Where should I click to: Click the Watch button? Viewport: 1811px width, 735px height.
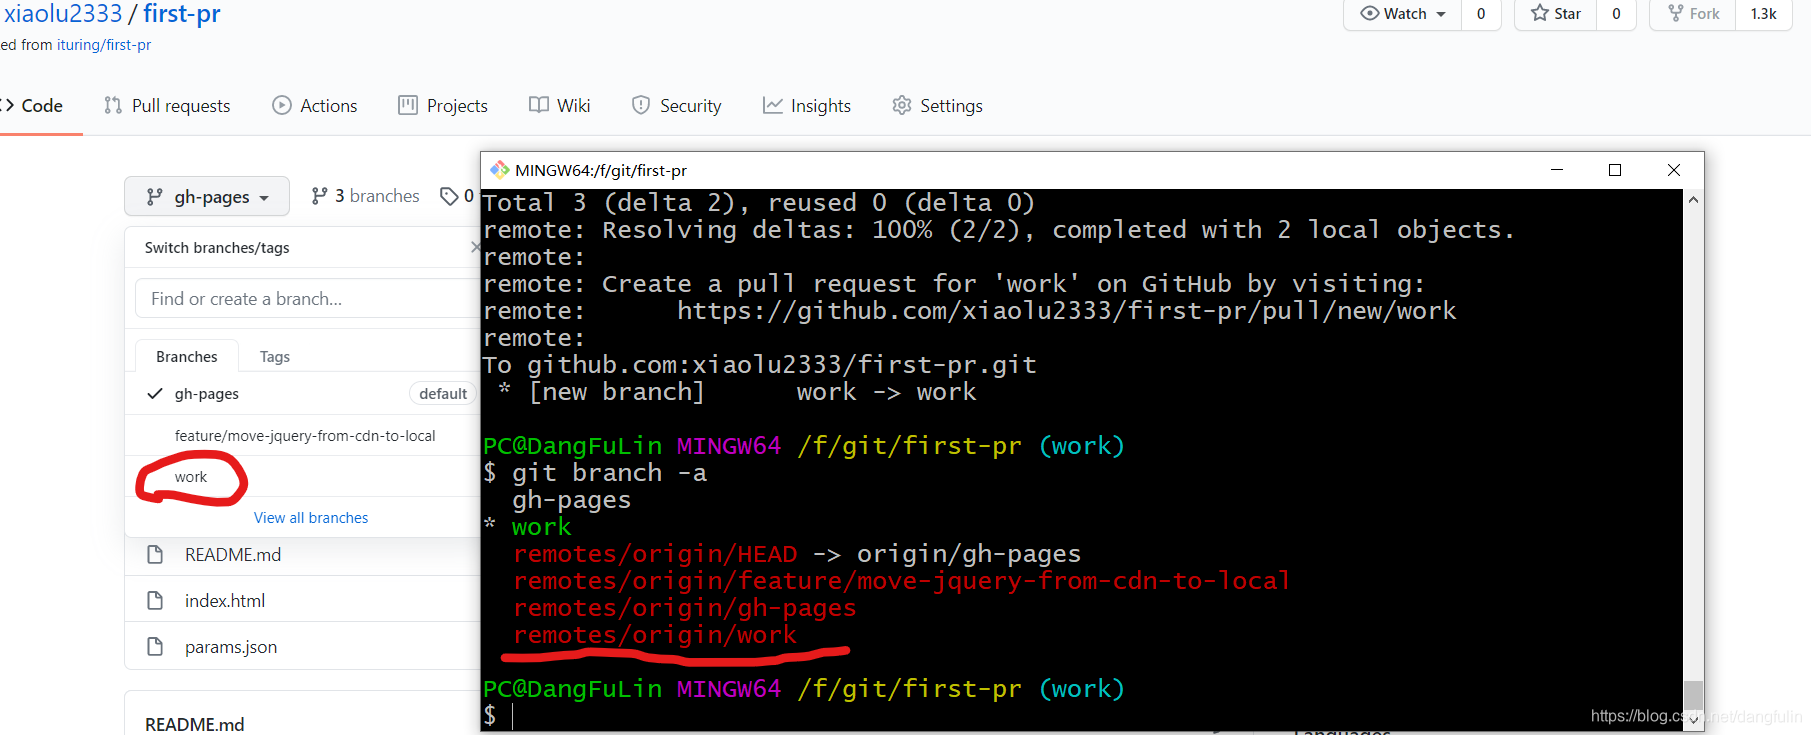[x=1402, y=14]
